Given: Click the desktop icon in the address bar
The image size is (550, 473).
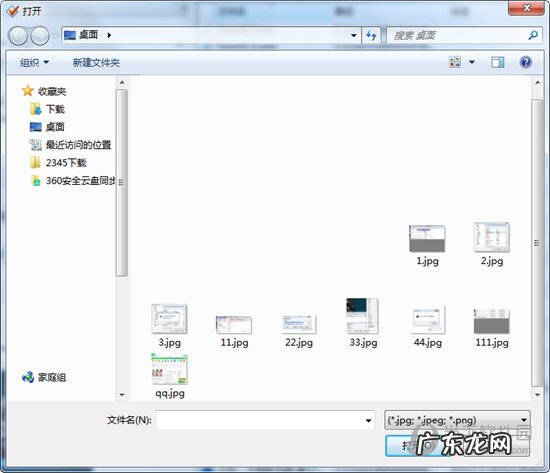Looking at the screenshot, I should (70, 35).
